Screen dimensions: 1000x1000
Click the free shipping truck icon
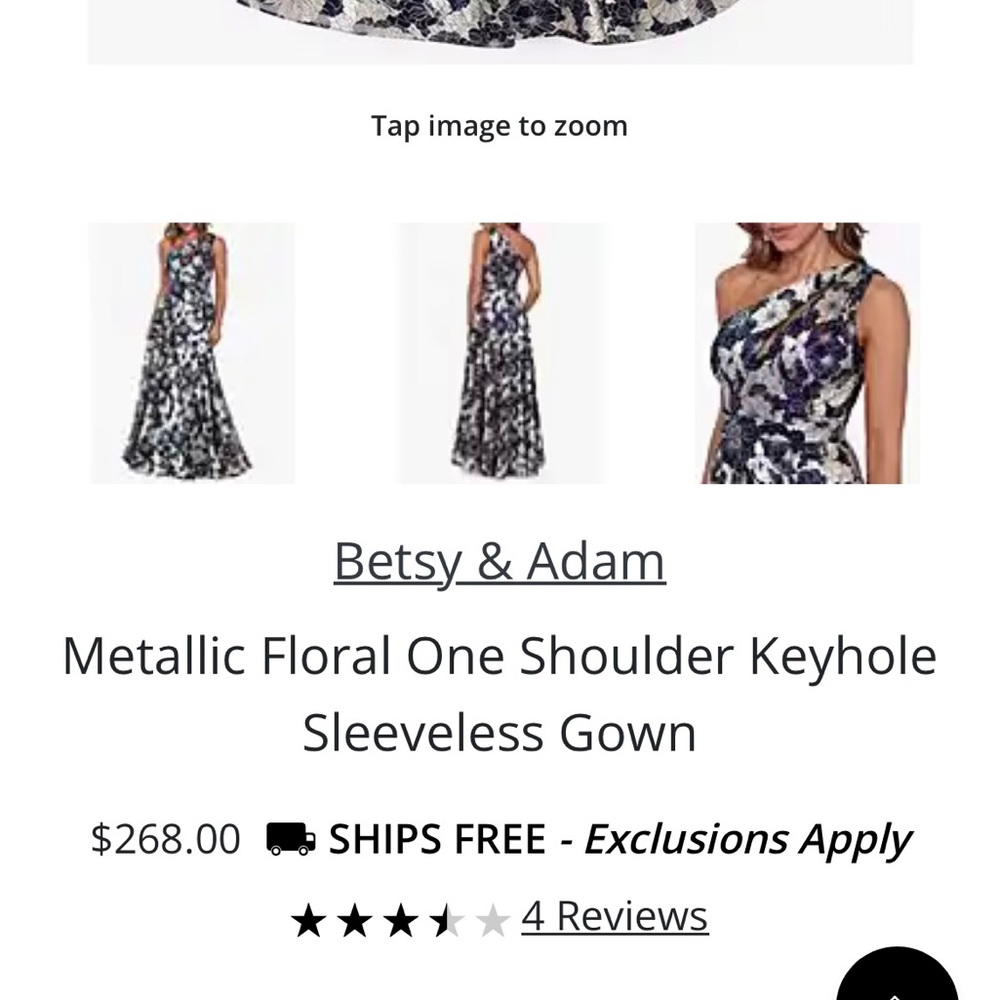(x=288, y=839)
